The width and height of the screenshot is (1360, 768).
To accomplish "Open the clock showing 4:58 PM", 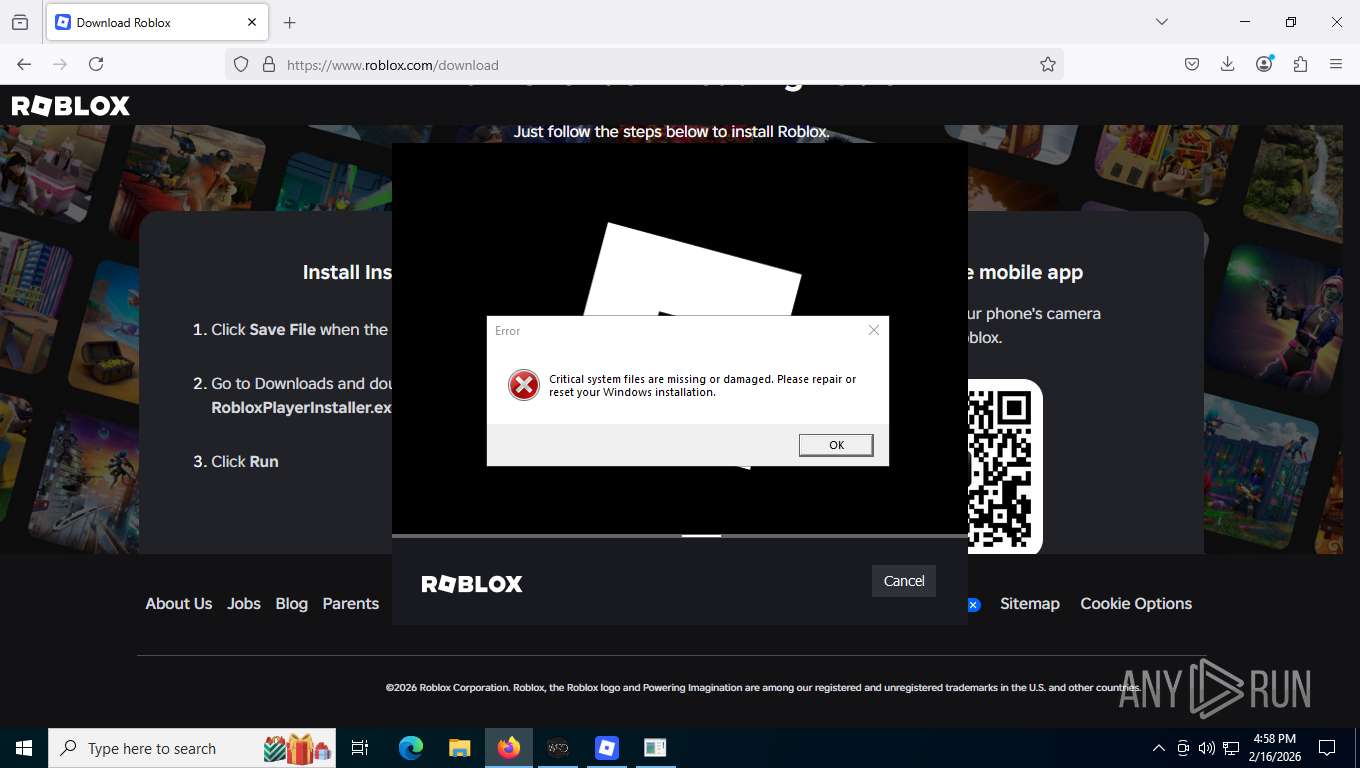I will [x=1274, y=748].
